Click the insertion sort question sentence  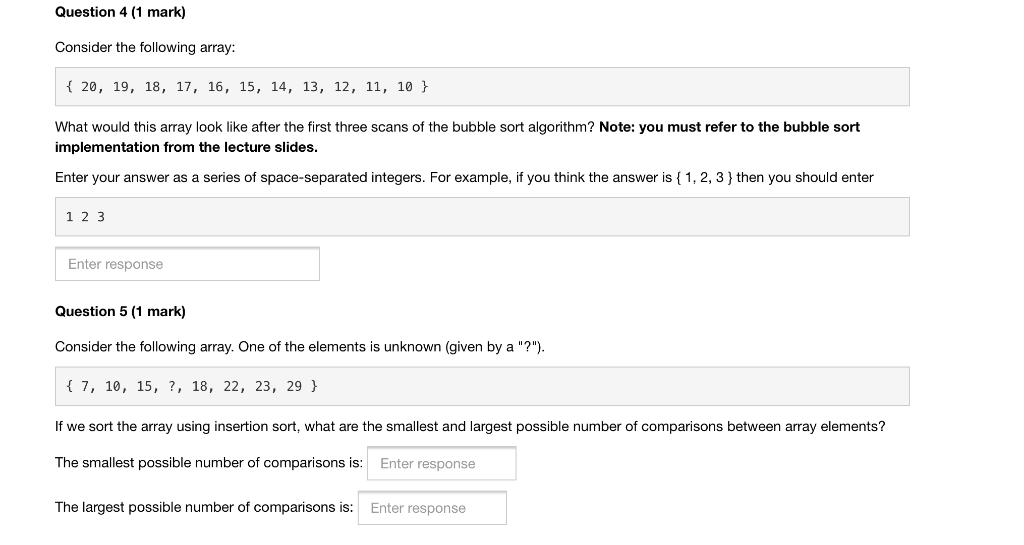(470, 427)
